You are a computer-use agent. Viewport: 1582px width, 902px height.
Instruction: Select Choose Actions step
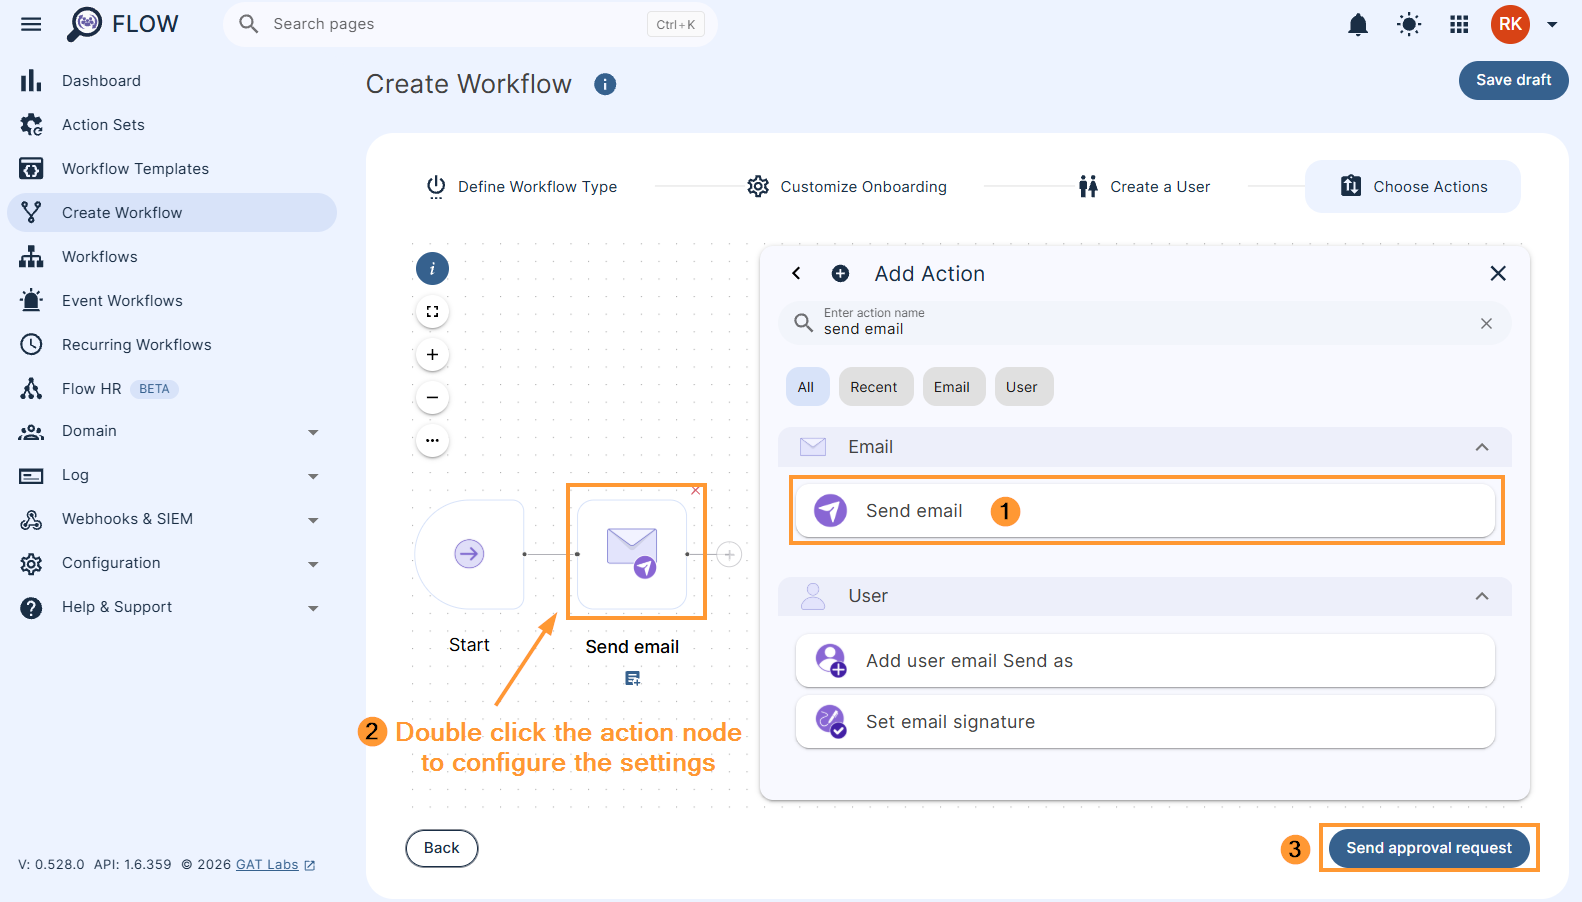tap(1413, 187)
